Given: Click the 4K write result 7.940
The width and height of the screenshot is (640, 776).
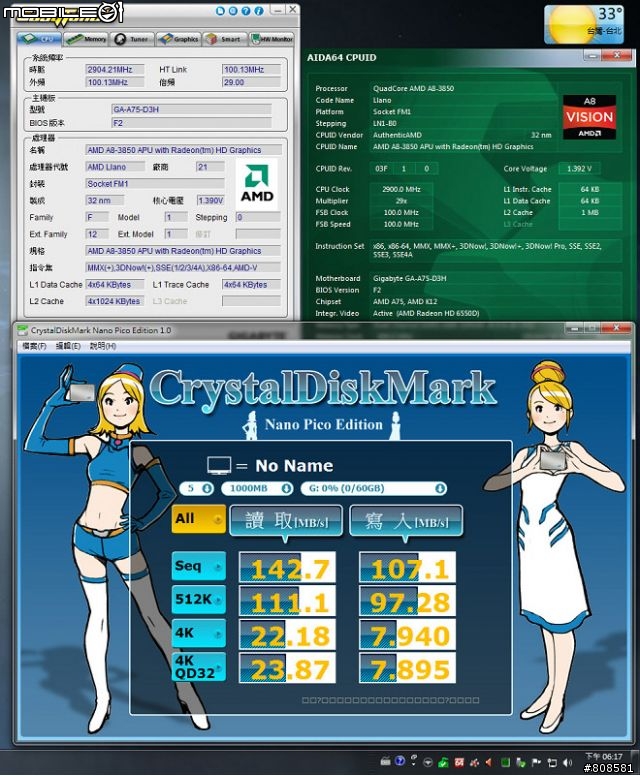Looking at the screenshot, I should 407,635.
